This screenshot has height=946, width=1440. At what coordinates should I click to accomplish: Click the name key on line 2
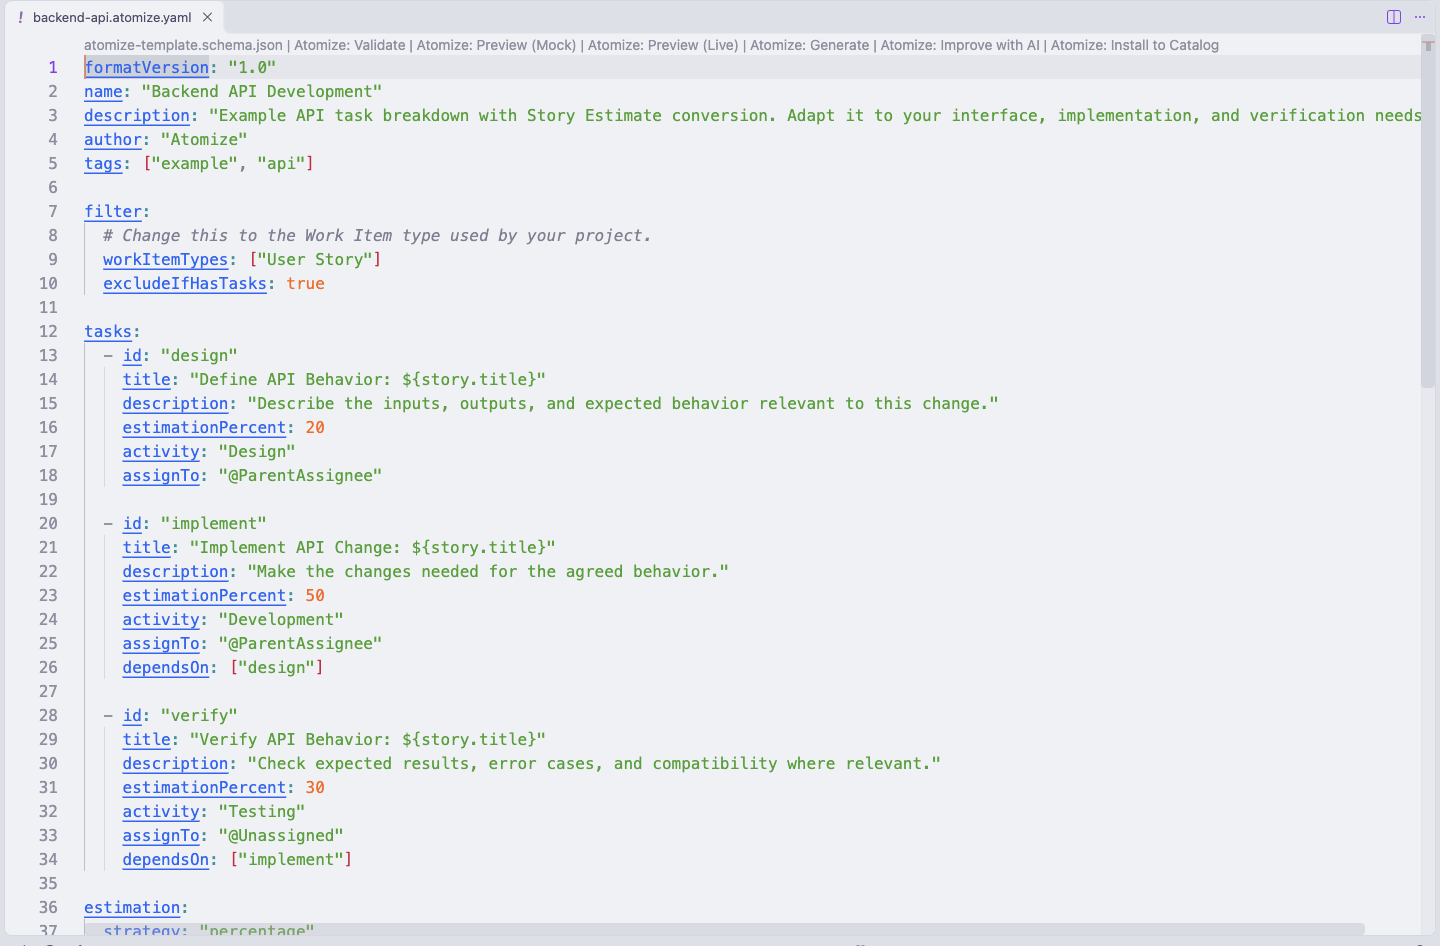tap(103, 91)
